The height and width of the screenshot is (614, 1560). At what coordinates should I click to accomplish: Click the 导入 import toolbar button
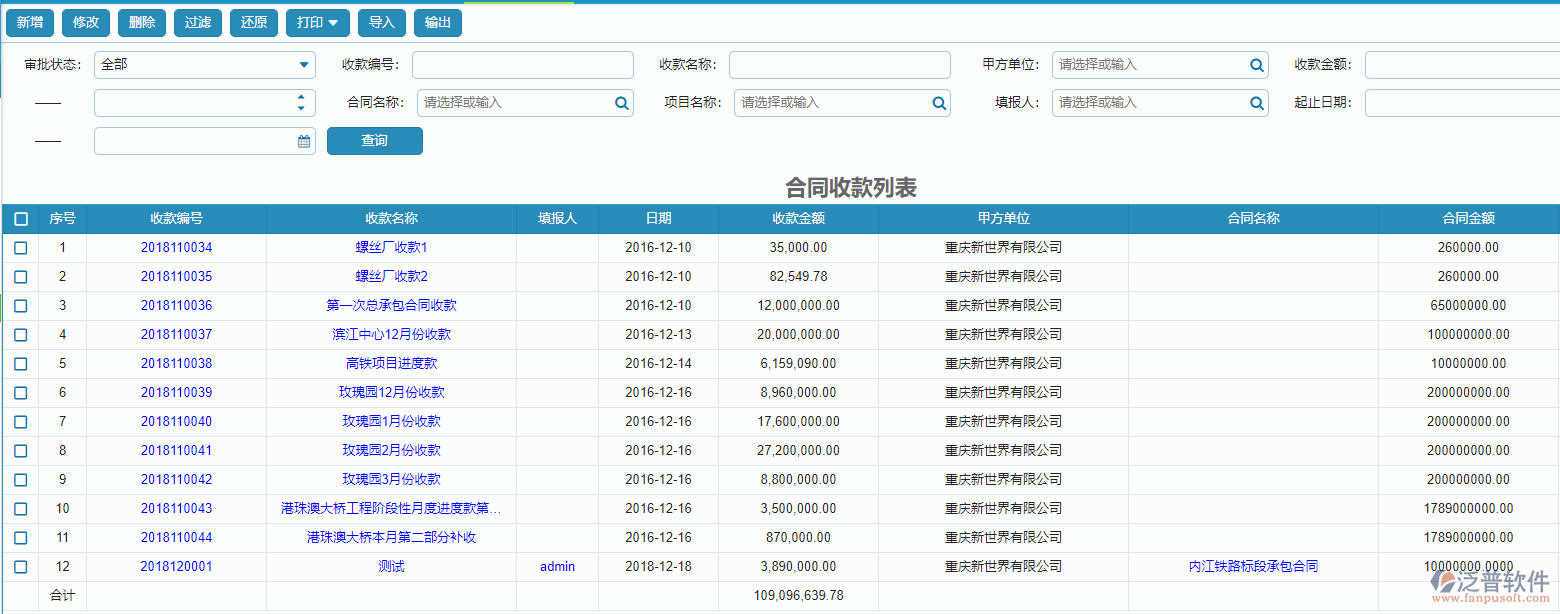381,21
